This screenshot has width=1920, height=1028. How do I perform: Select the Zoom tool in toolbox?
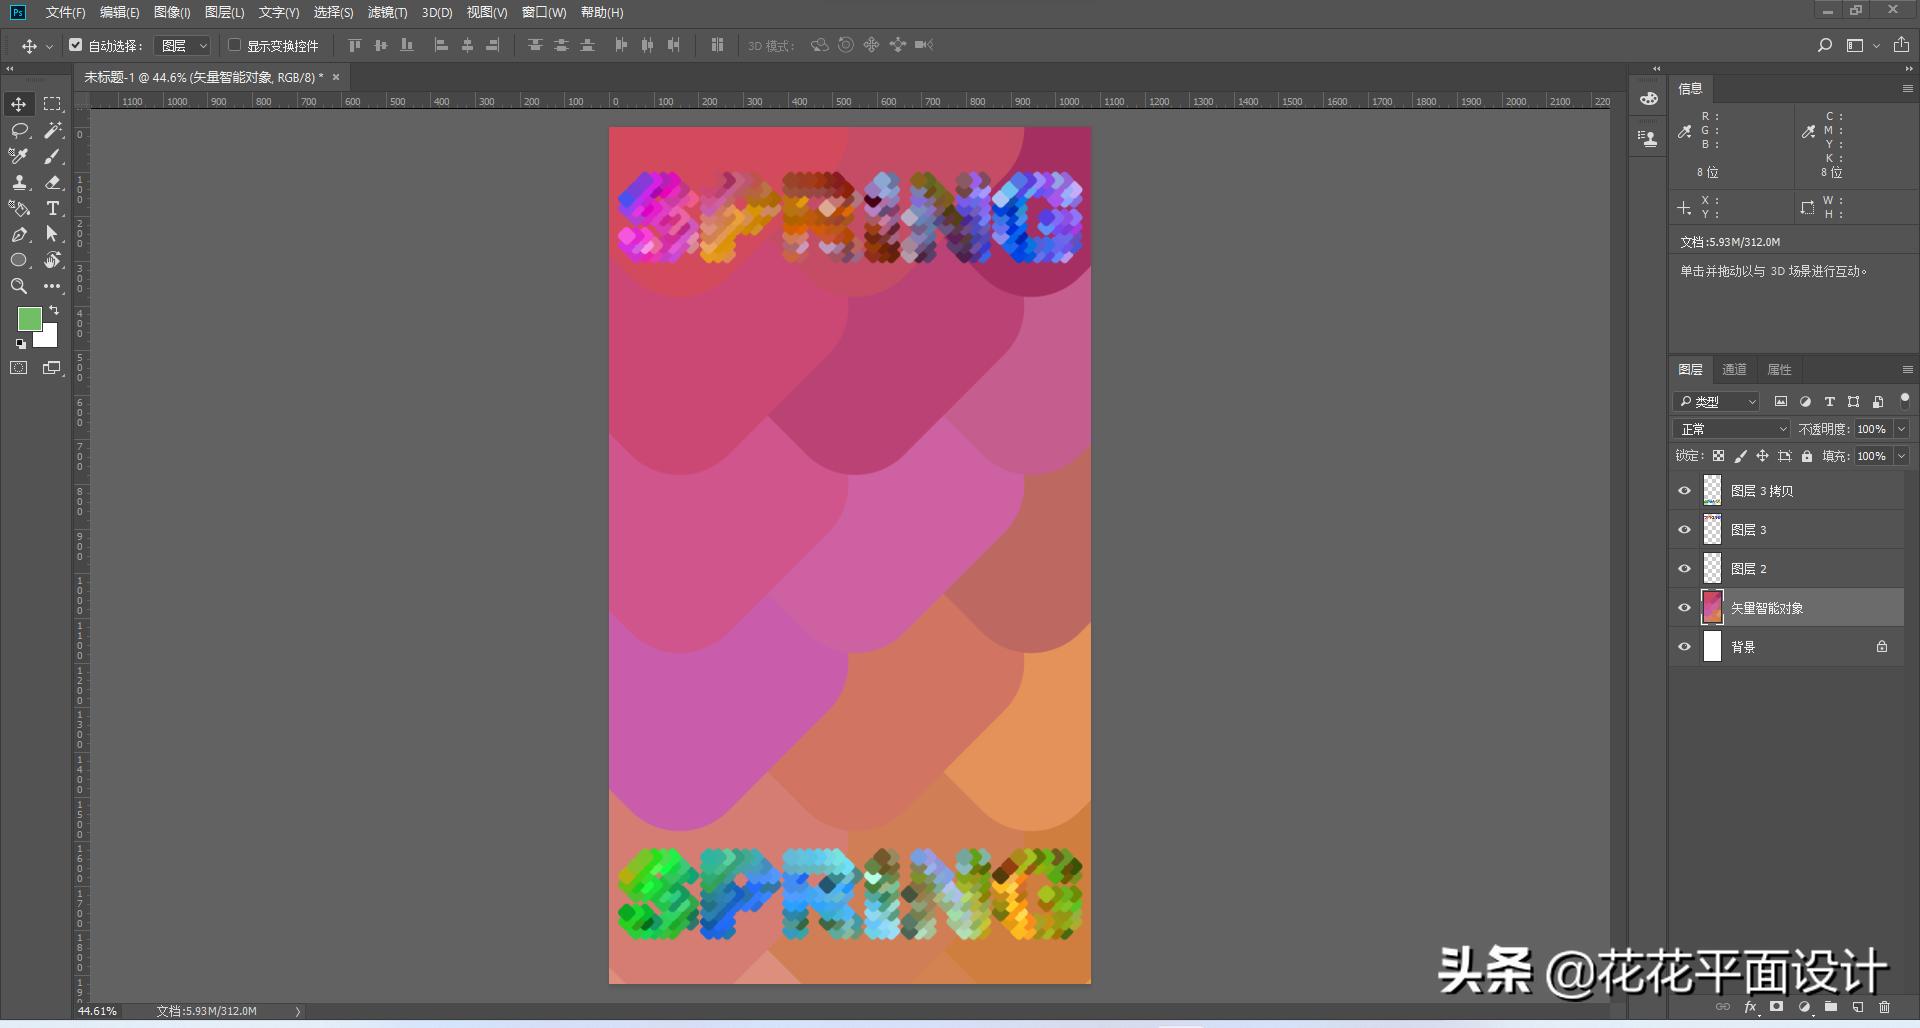(19, 286)
